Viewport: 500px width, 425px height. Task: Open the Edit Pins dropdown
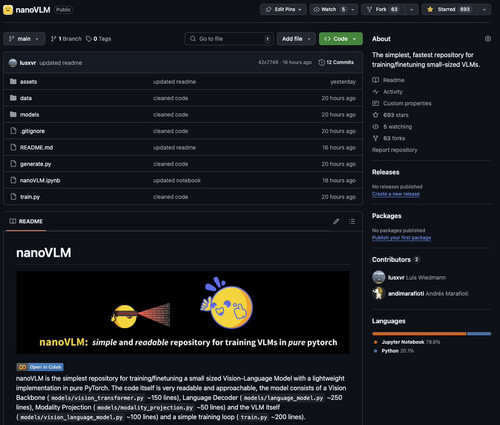click(x=283, y=9)
